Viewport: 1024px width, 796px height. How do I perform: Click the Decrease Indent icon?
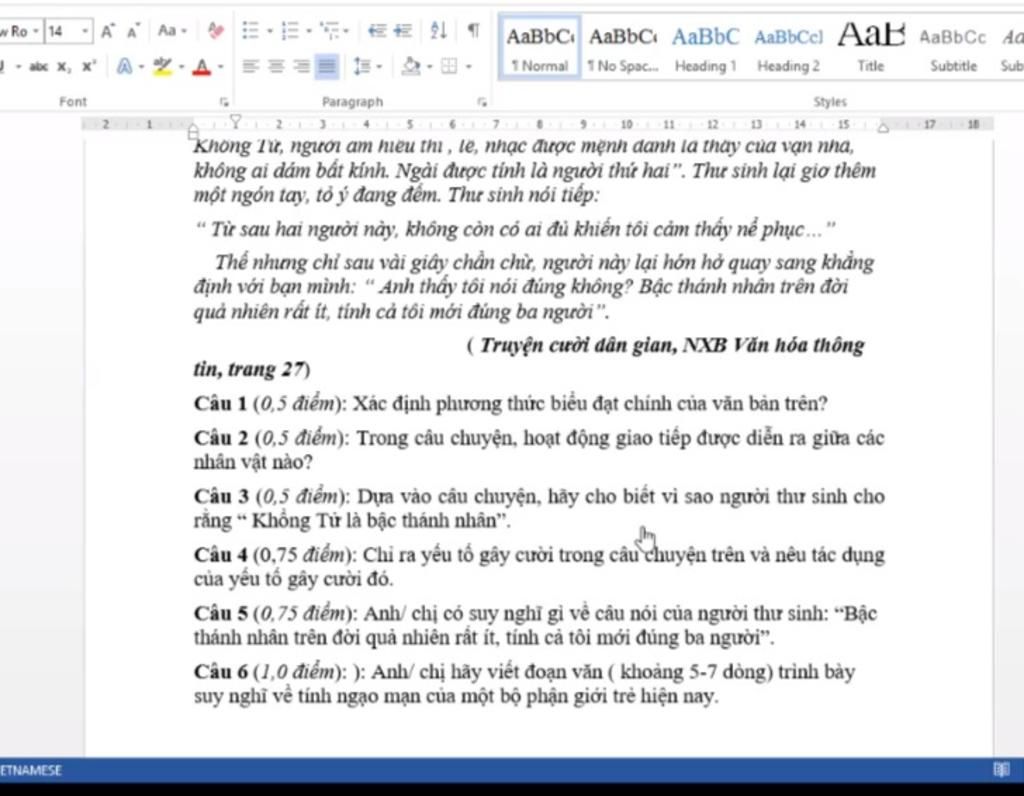tap(377, 31)
